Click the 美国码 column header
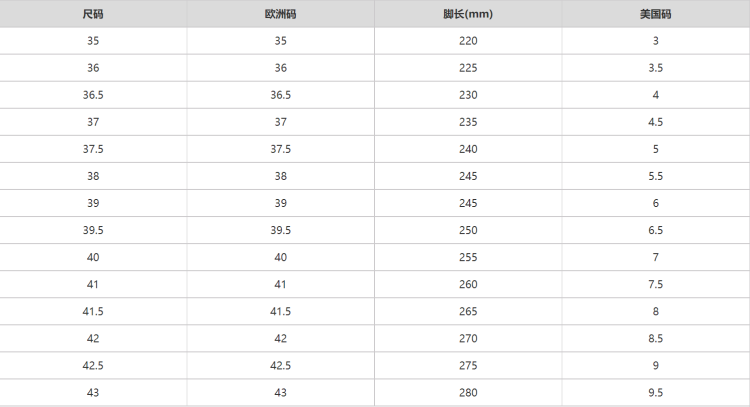Viewport: 750px width, 407px height. coord(655,15)
